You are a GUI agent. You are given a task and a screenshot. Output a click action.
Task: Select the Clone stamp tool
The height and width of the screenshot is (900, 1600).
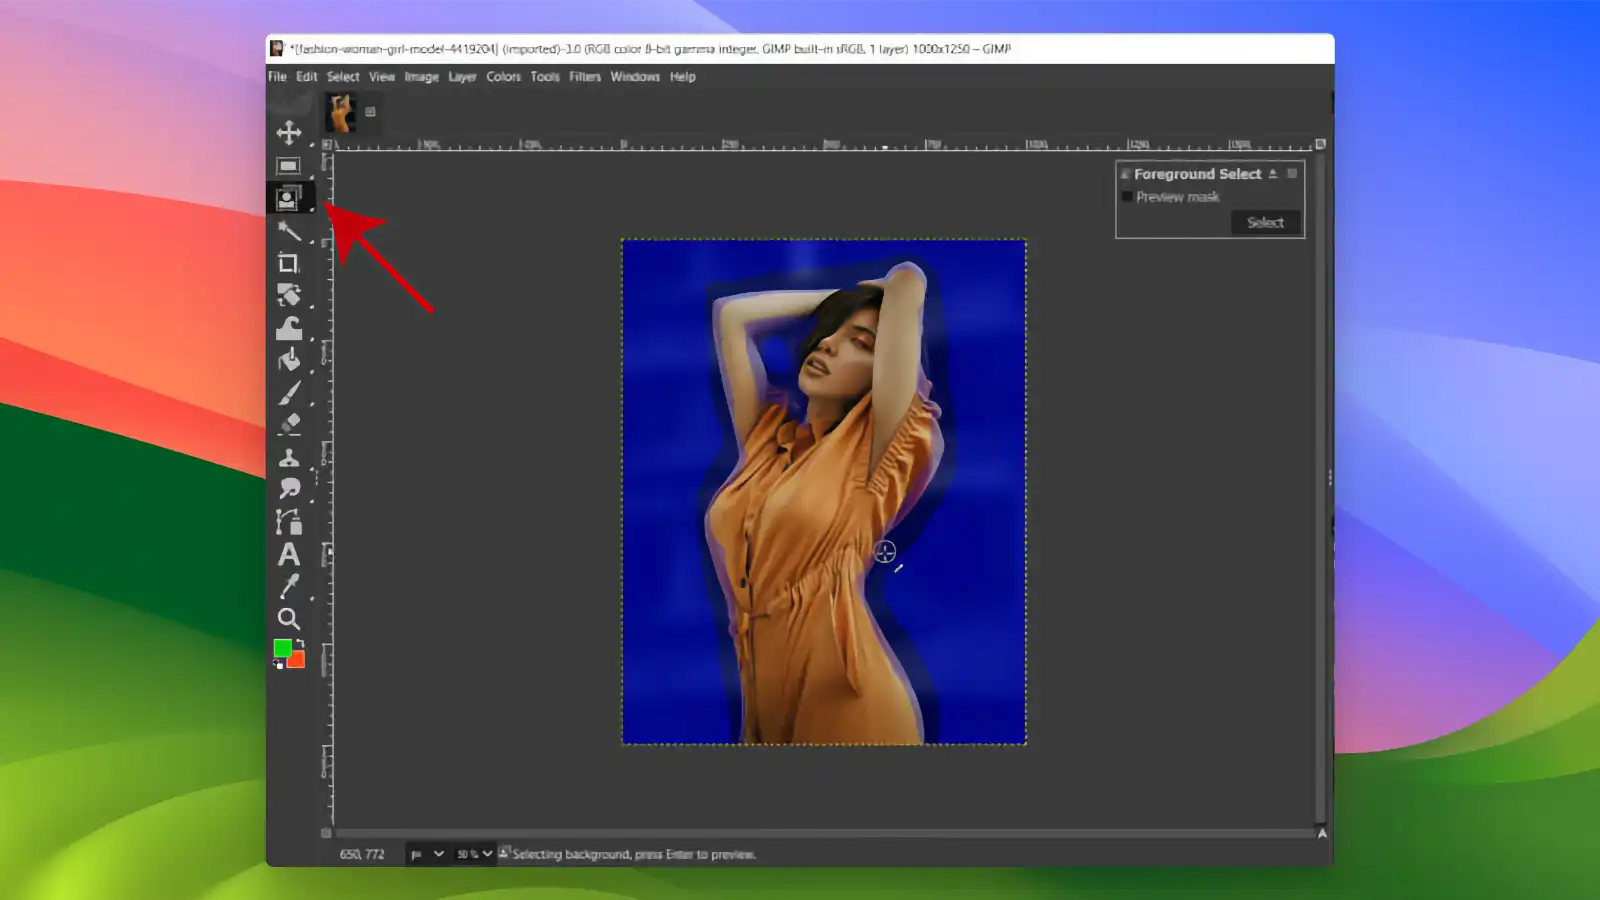click(289, 457)
